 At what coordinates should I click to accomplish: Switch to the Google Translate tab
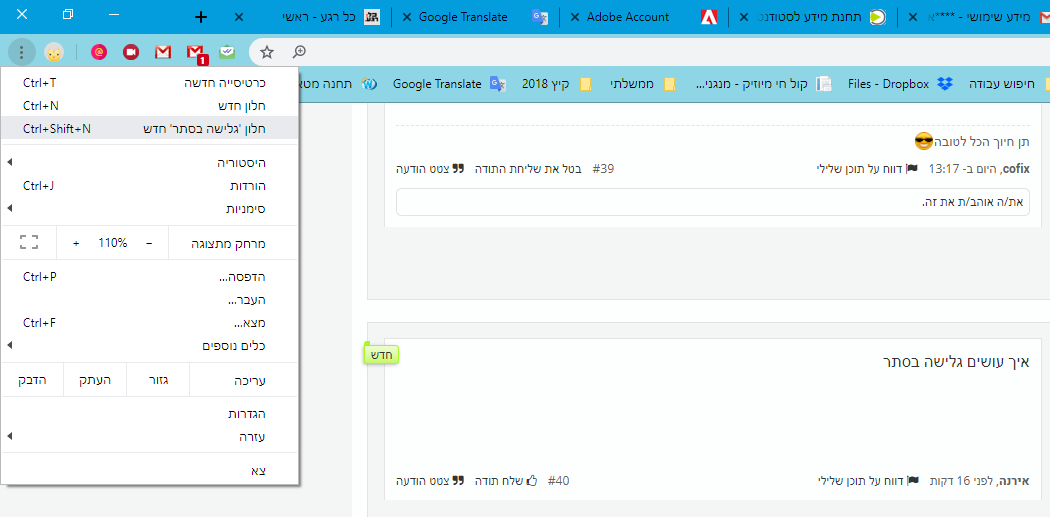click(x=475, y=17)
